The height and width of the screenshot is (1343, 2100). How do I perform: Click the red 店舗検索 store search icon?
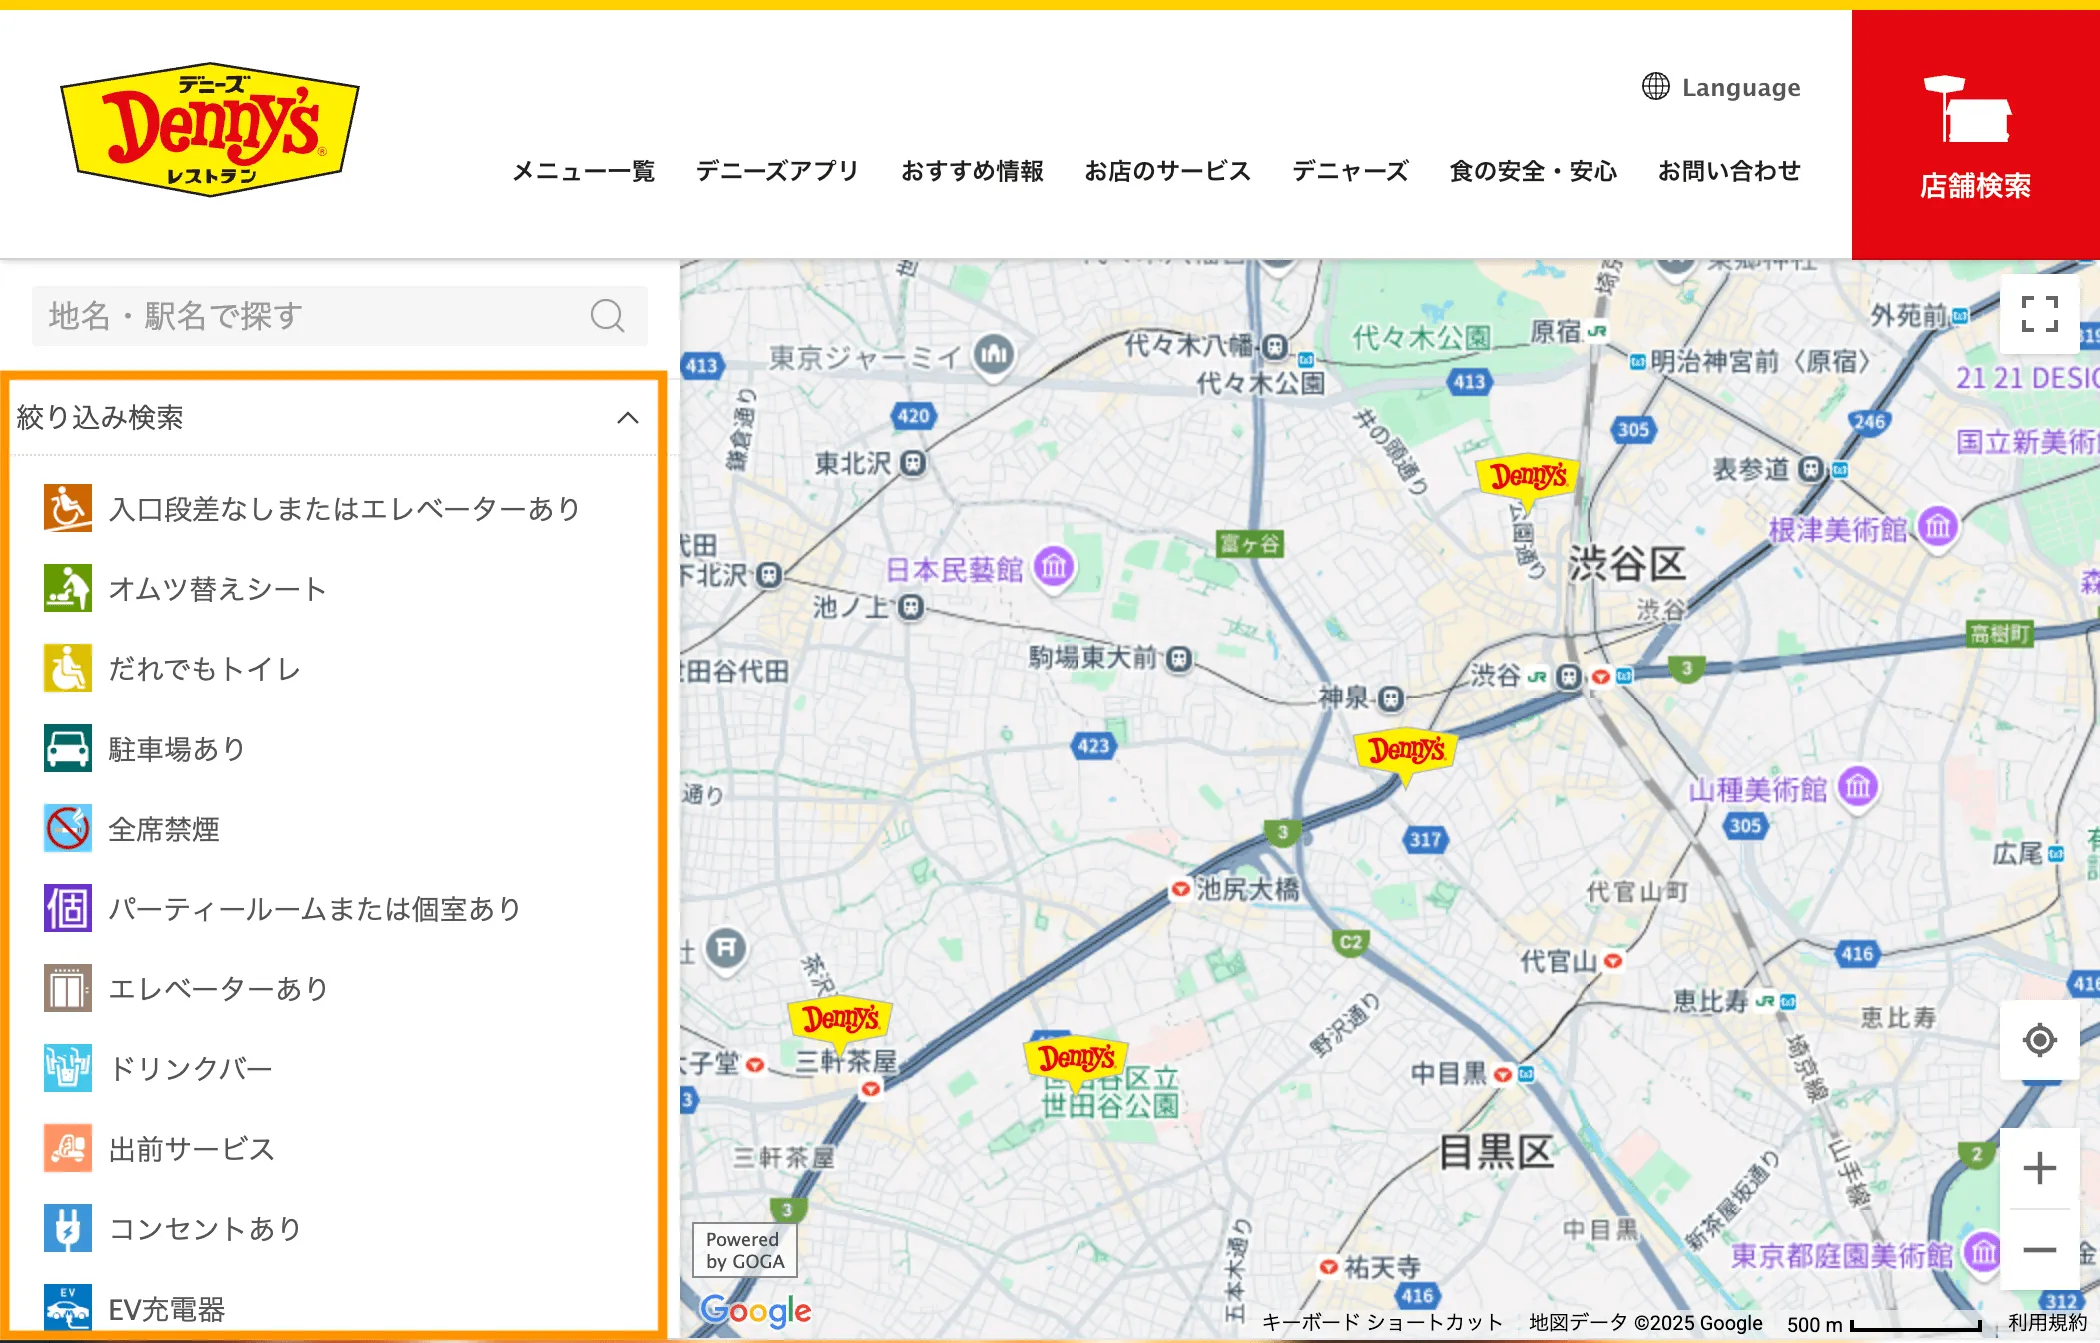click(x=1974, y=131)
